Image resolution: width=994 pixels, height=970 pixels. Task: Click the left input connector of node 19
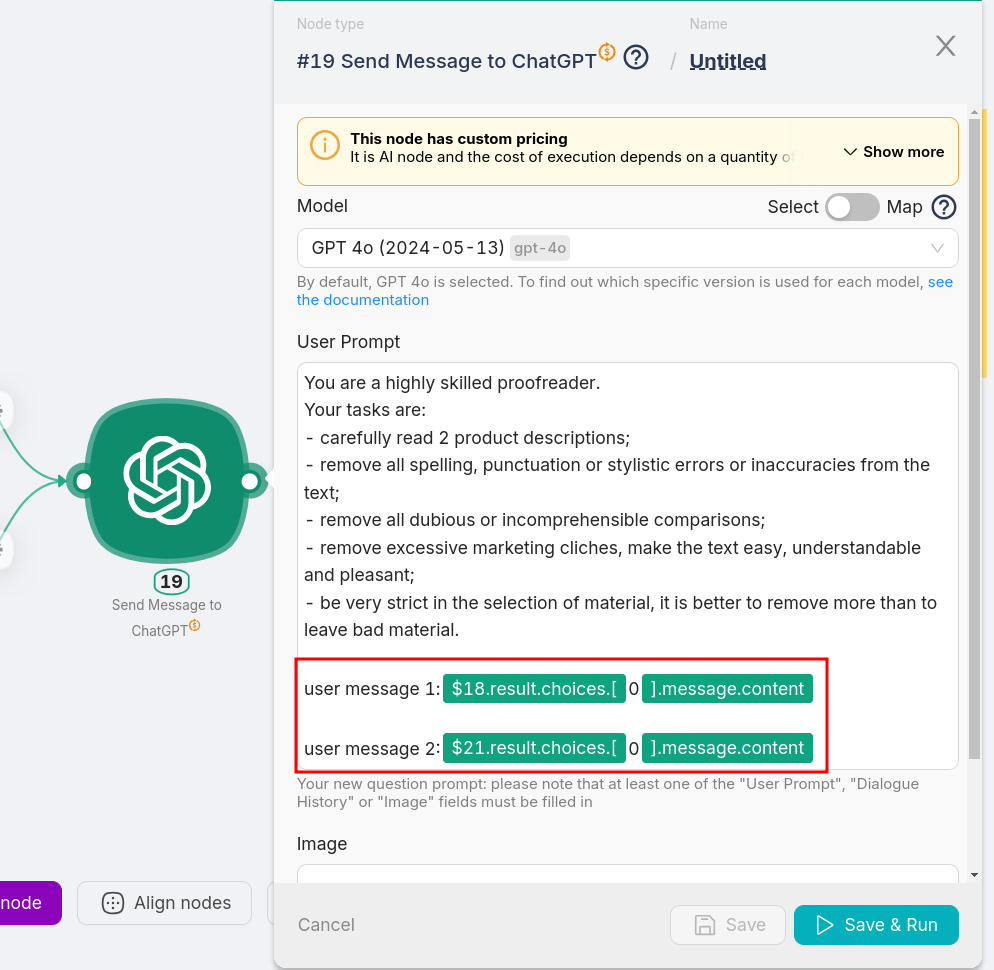(x=83, y=481)
